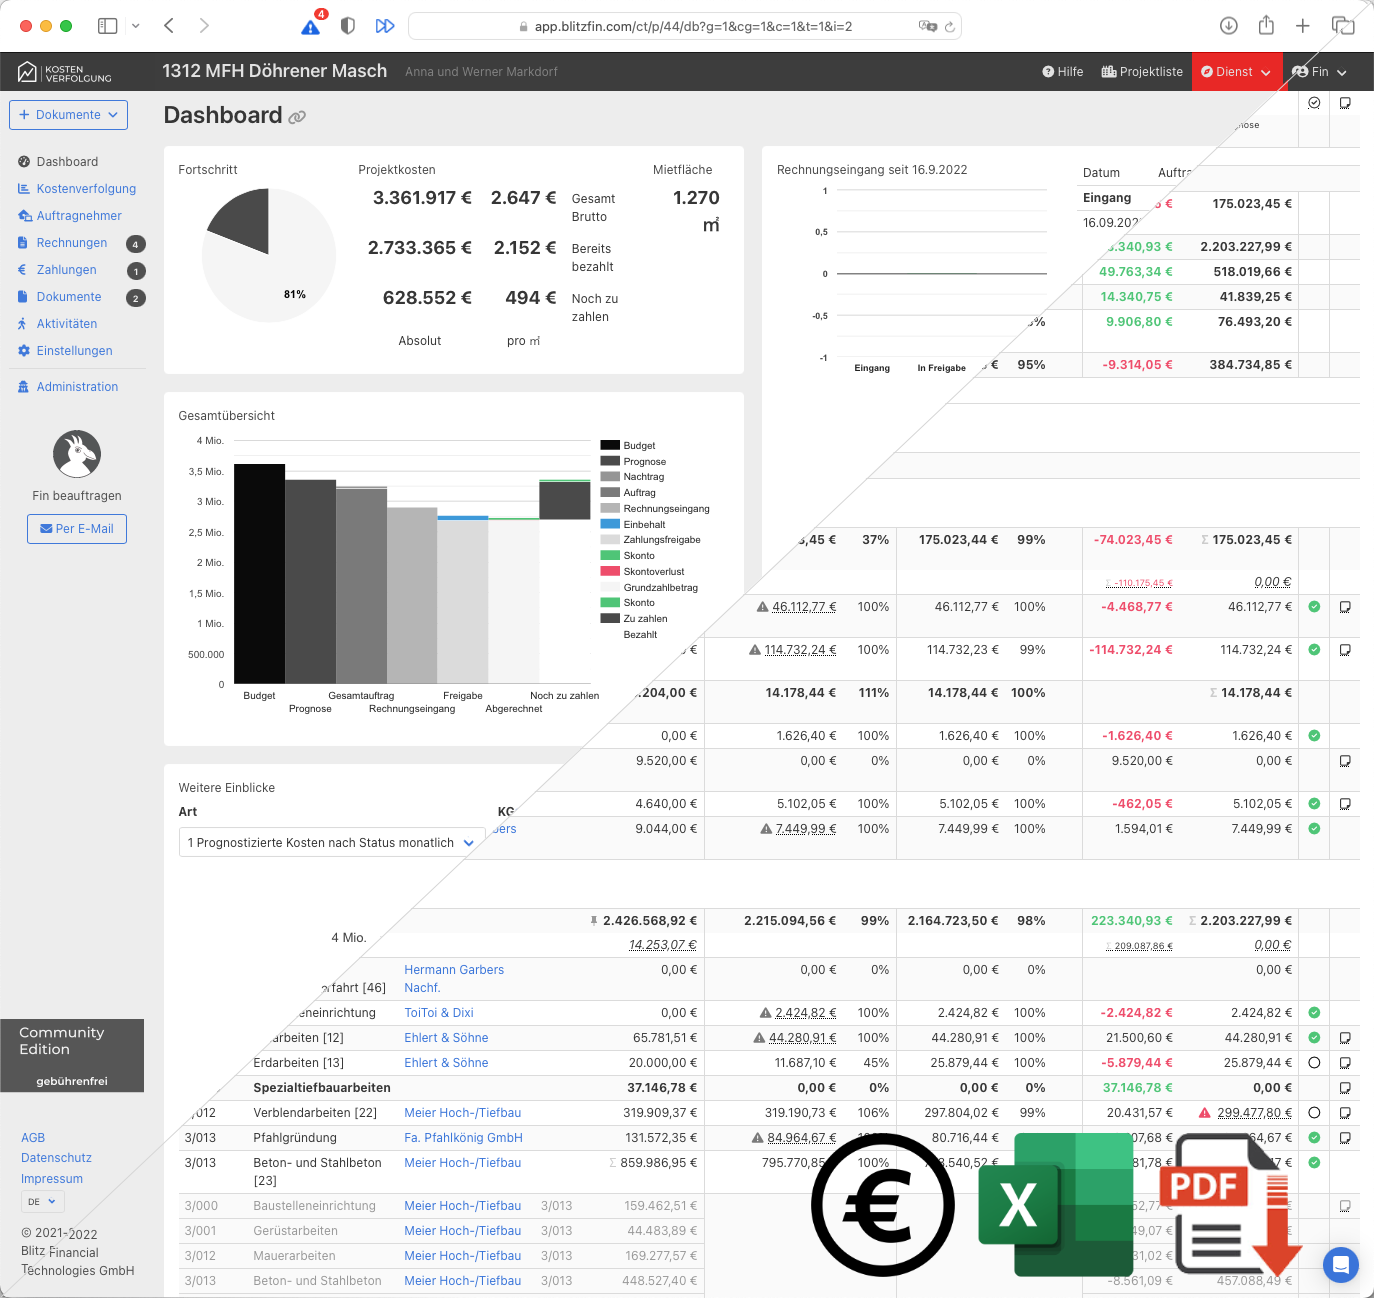The image size is (1374, 1298).
Task: Click the PDF download icon
Action: pos(1232,1205)
